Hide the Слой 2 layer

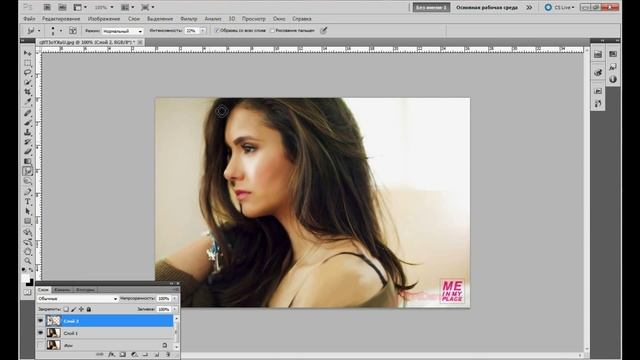(40, 321)
